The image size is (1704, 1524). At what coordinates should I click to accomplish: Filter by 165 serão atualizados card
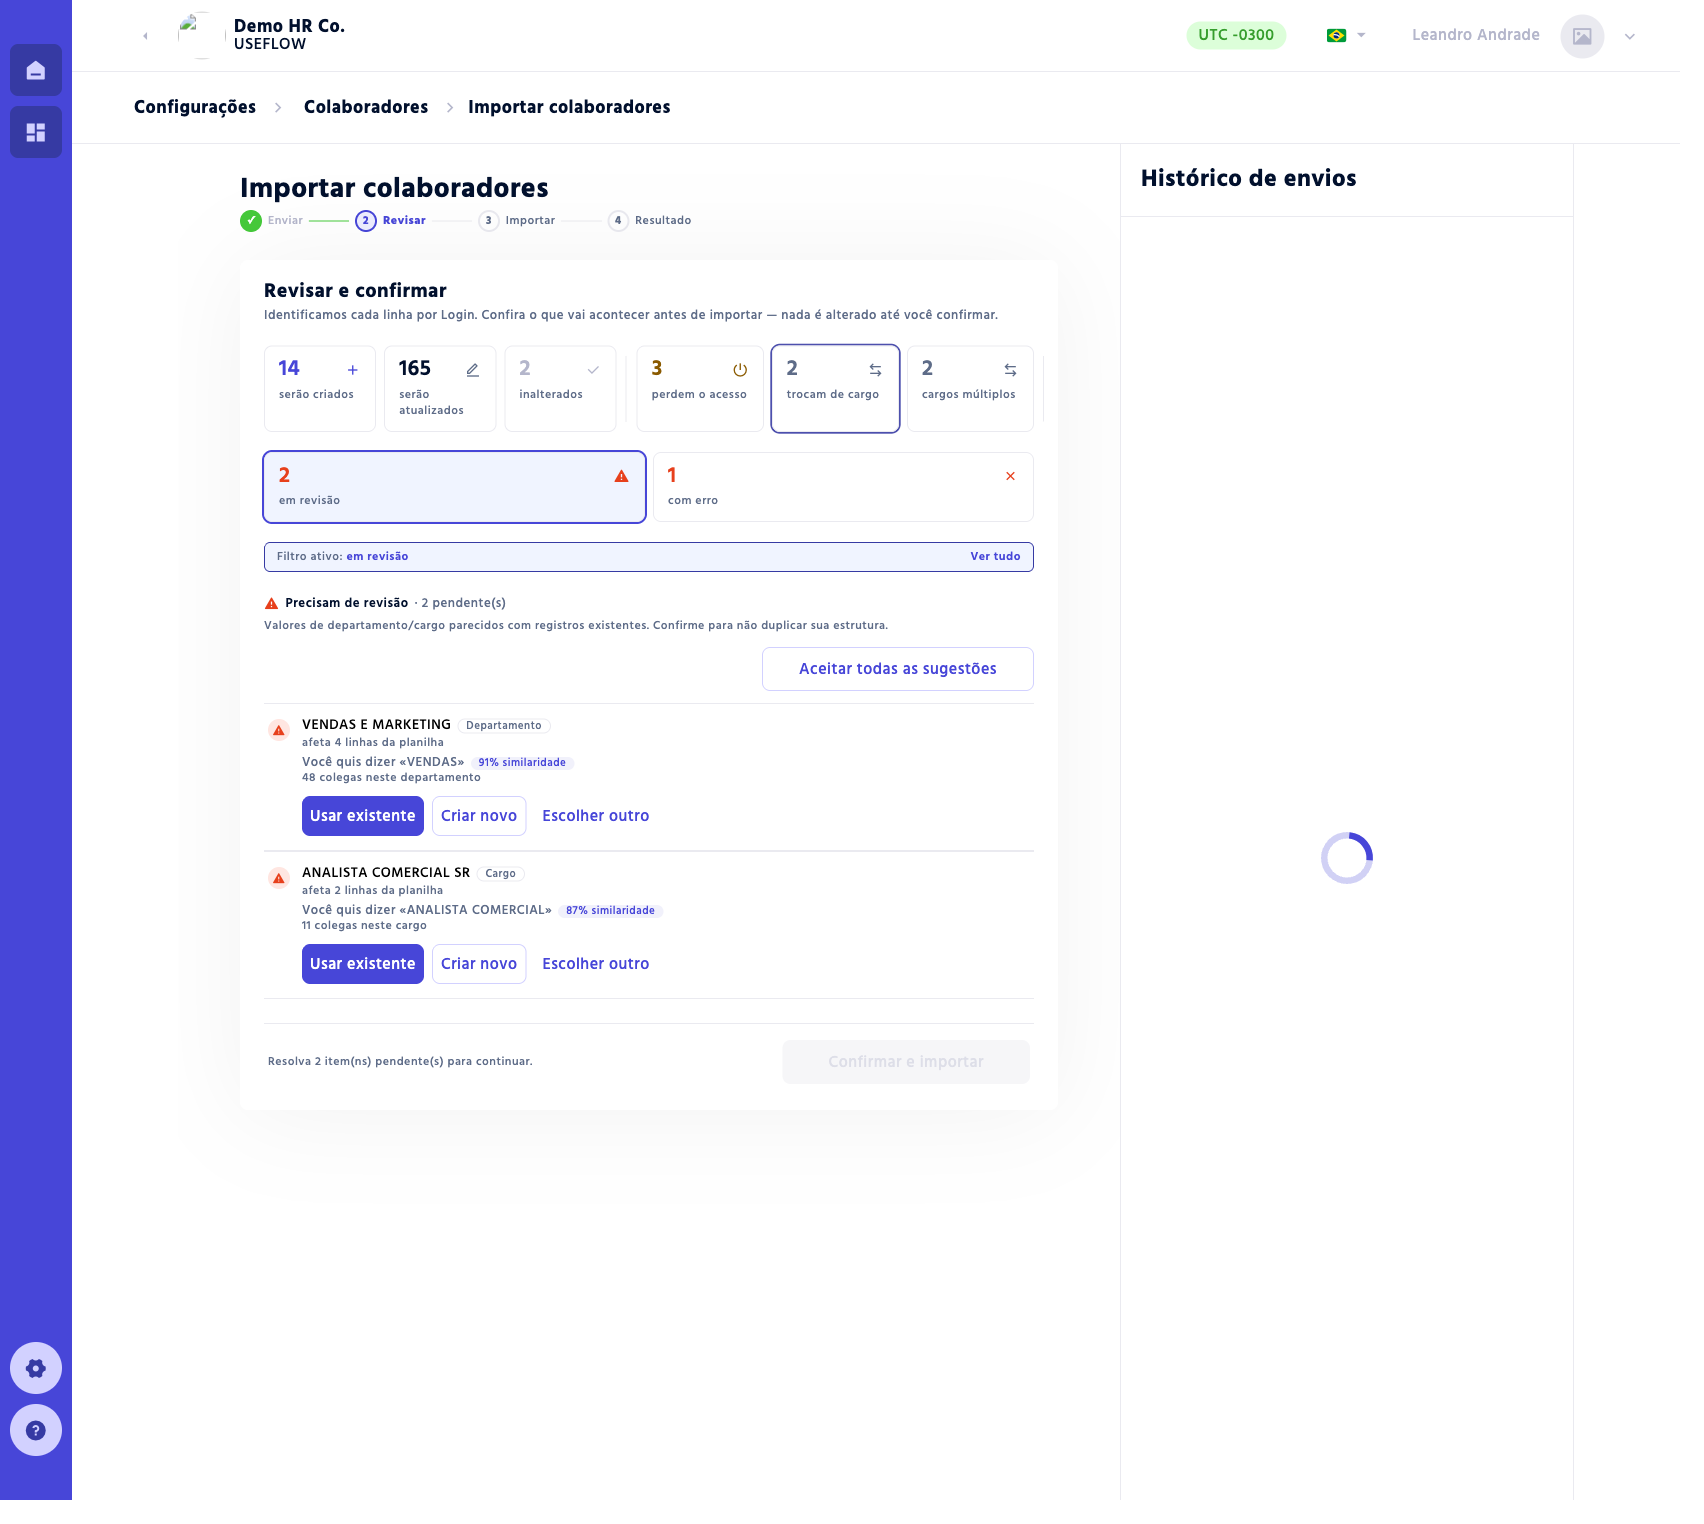pos(440,389)
